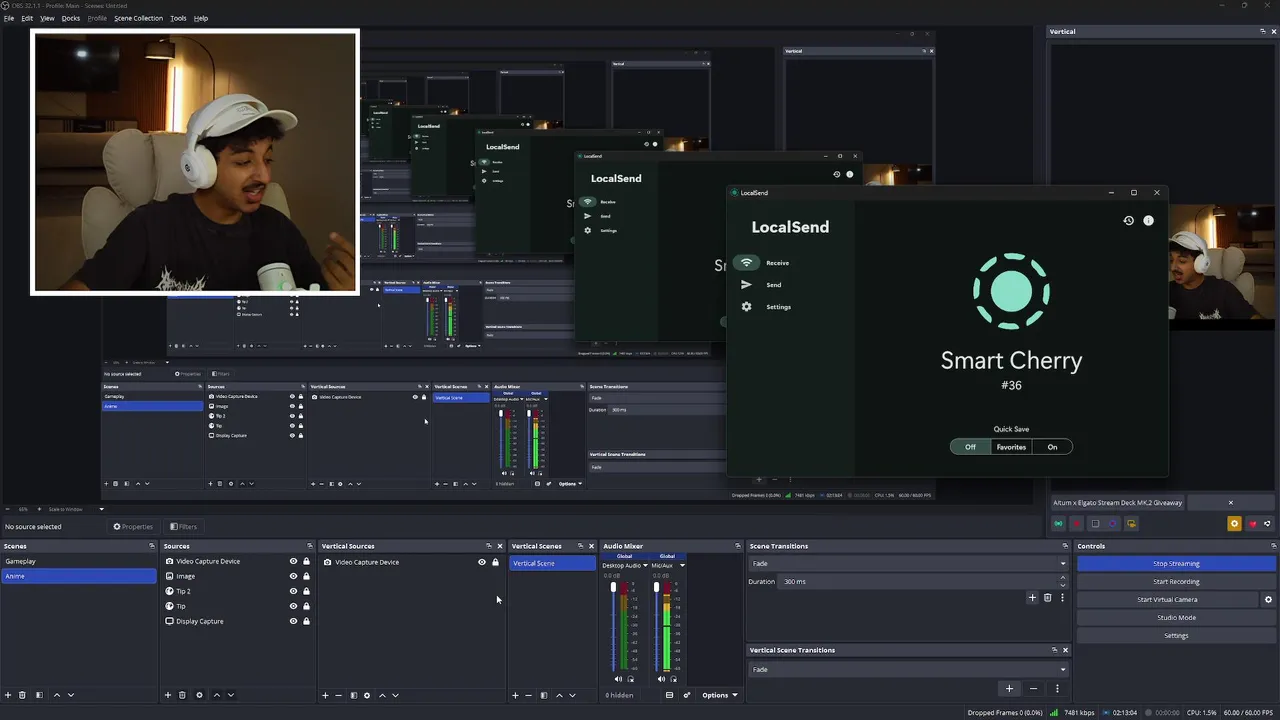Open the View menu

pyautogui.click(x=47, y=18)
